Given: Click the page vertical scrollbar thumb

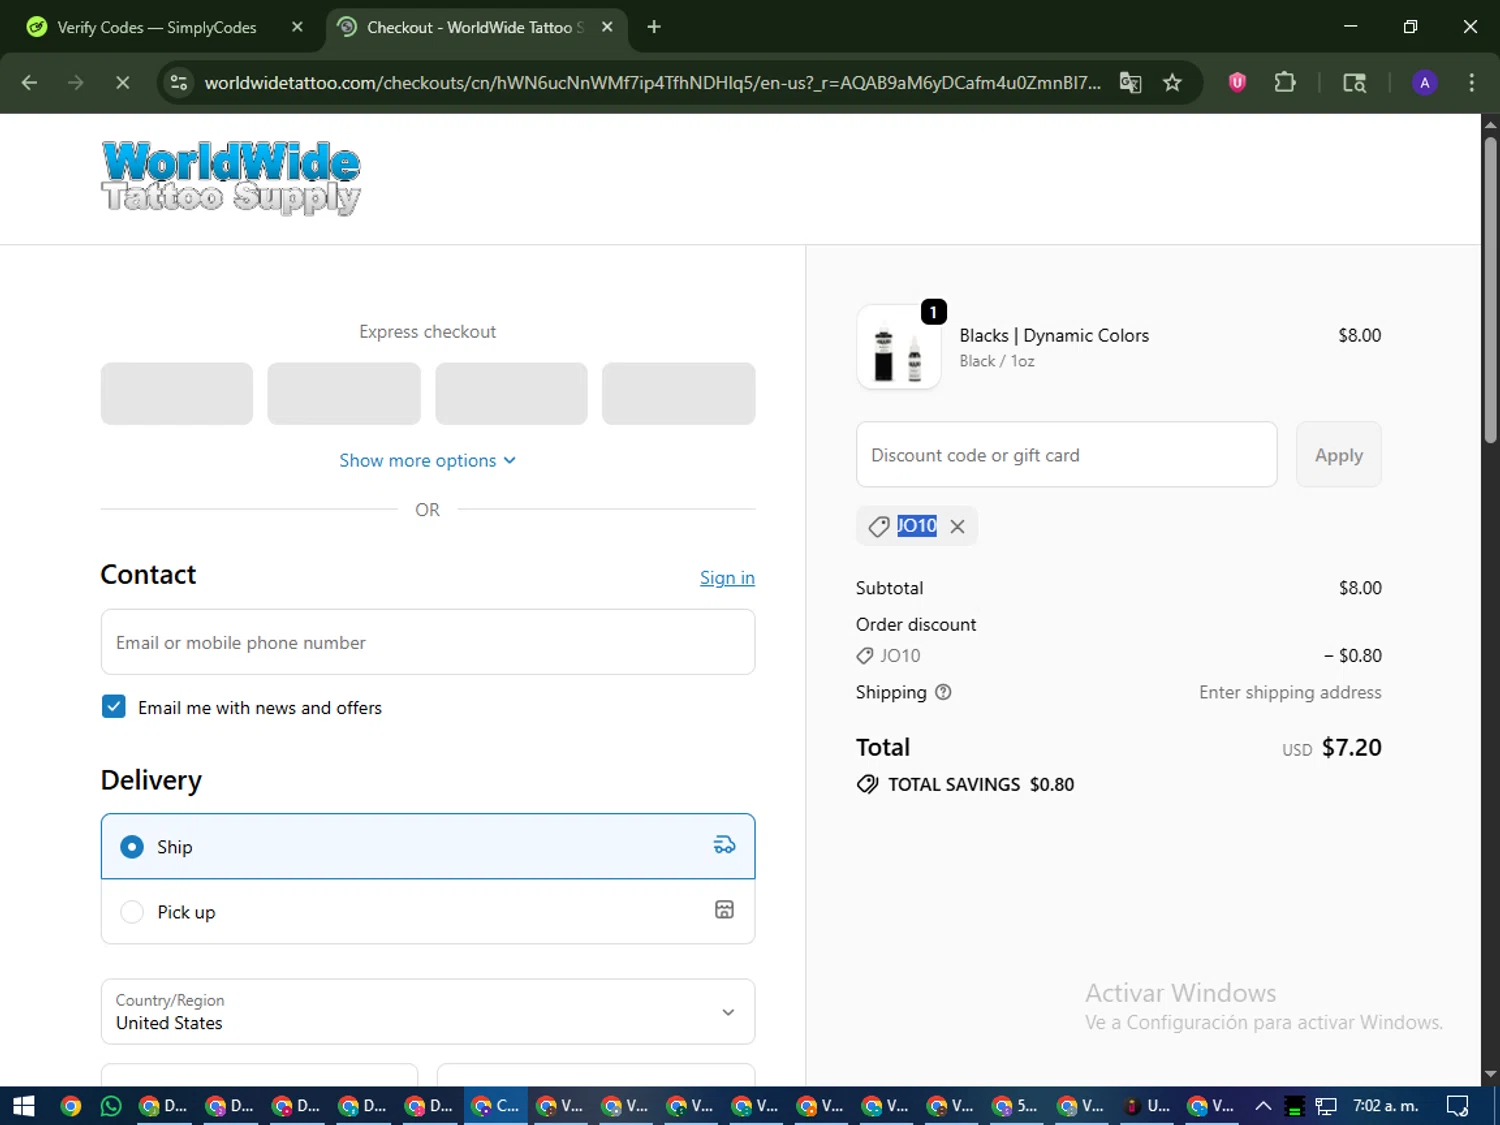Looking at the screenshot, I should 1490,290.
